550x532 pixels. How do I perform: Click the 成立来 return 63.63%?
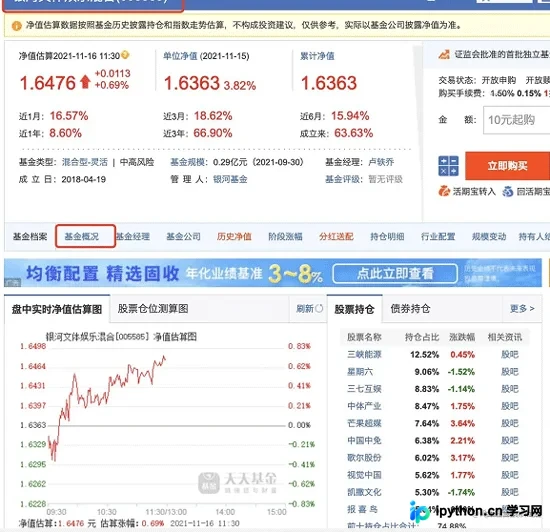click(354, 133)
